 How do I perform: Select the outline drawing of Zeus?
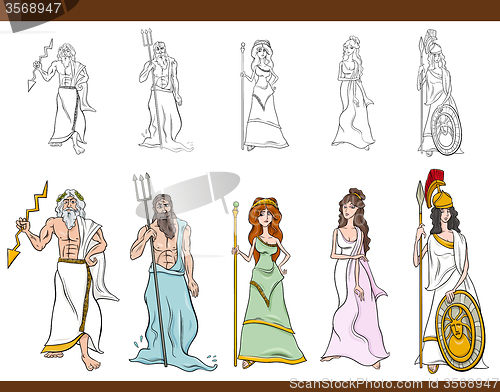click(x=62, y=97)
